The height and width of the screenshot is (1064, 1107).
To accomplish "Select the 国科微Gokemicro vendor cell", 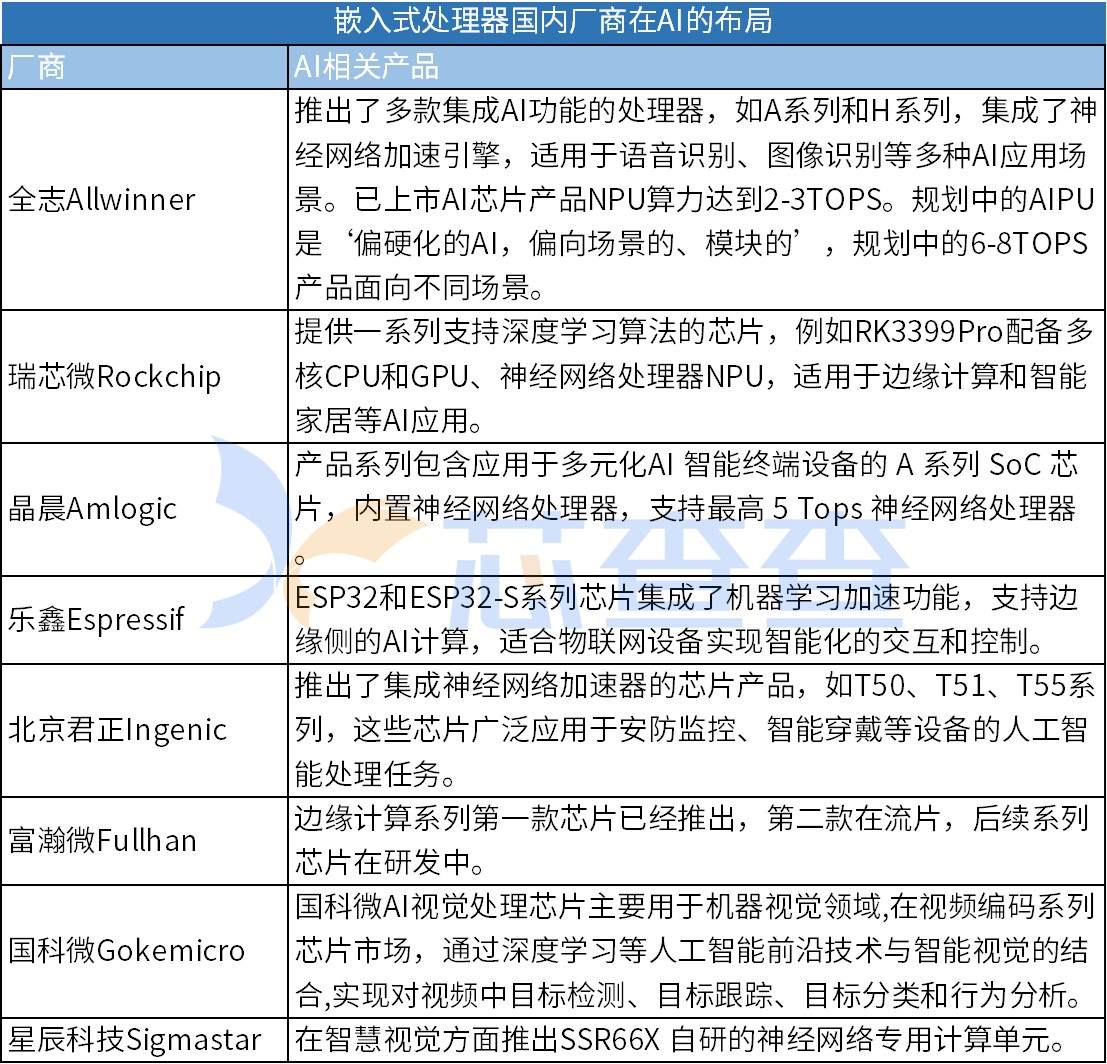I will pos(127,950).
